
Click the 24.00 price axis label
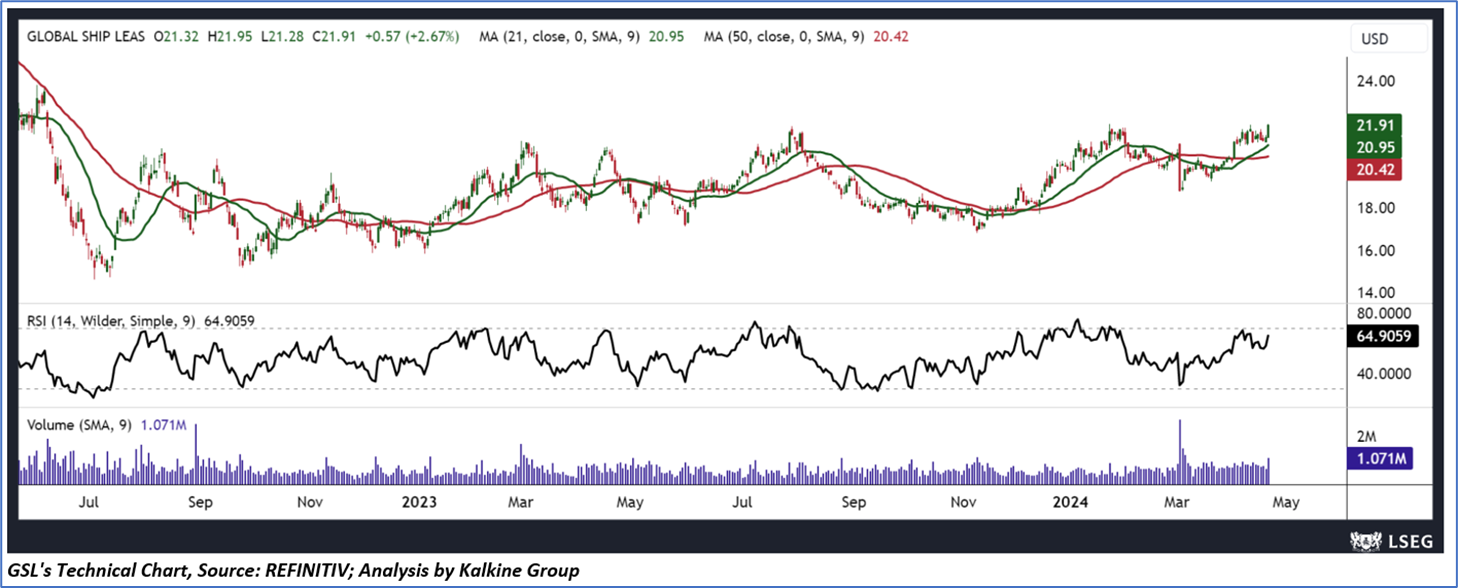[x=1377, y=82]
